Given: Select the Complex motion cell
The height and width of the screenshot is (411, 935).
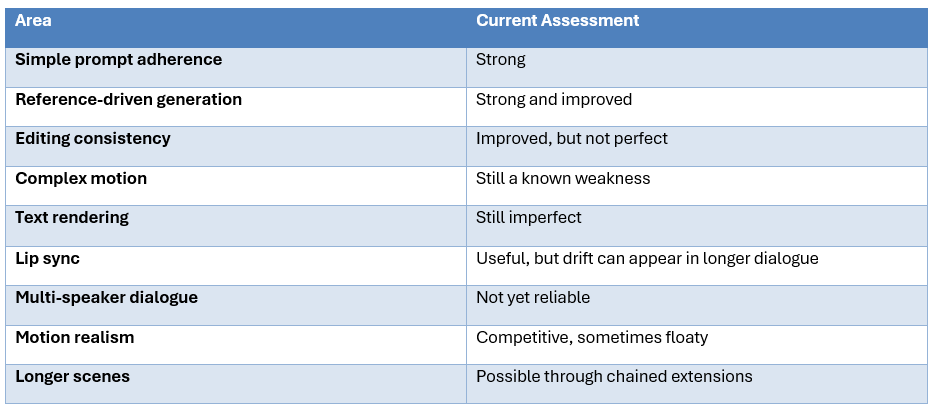Looking at the screenshot, I should 236,186.
